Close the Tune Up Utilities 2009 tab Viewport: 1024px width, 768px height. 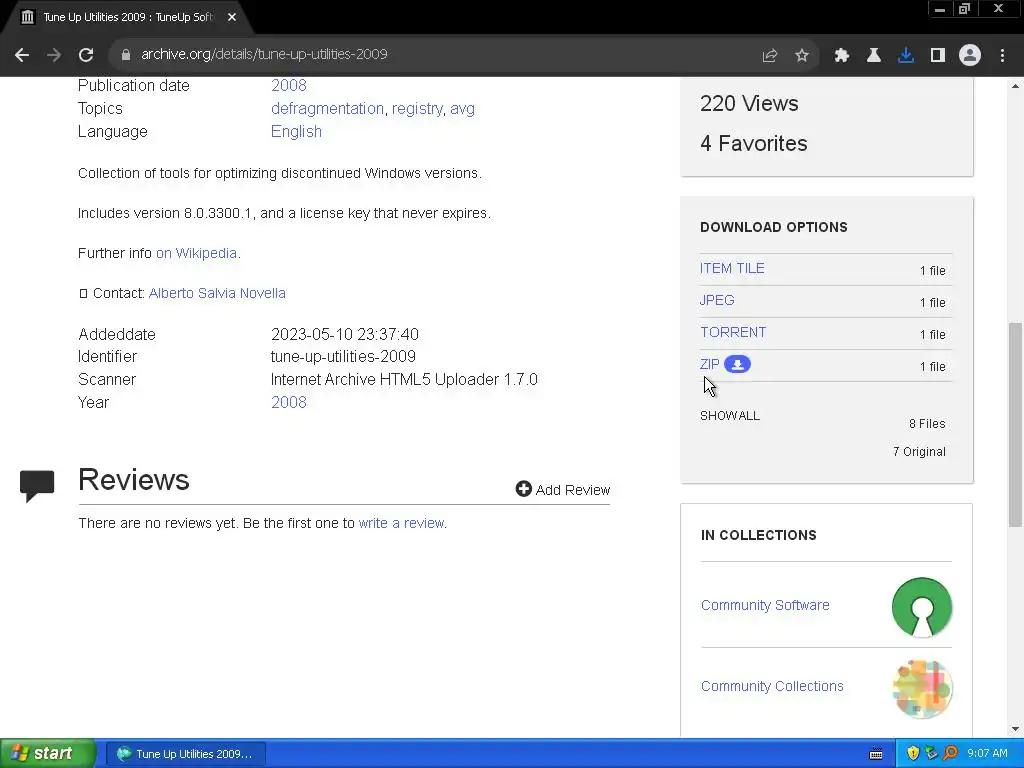[x=232, y=17]
